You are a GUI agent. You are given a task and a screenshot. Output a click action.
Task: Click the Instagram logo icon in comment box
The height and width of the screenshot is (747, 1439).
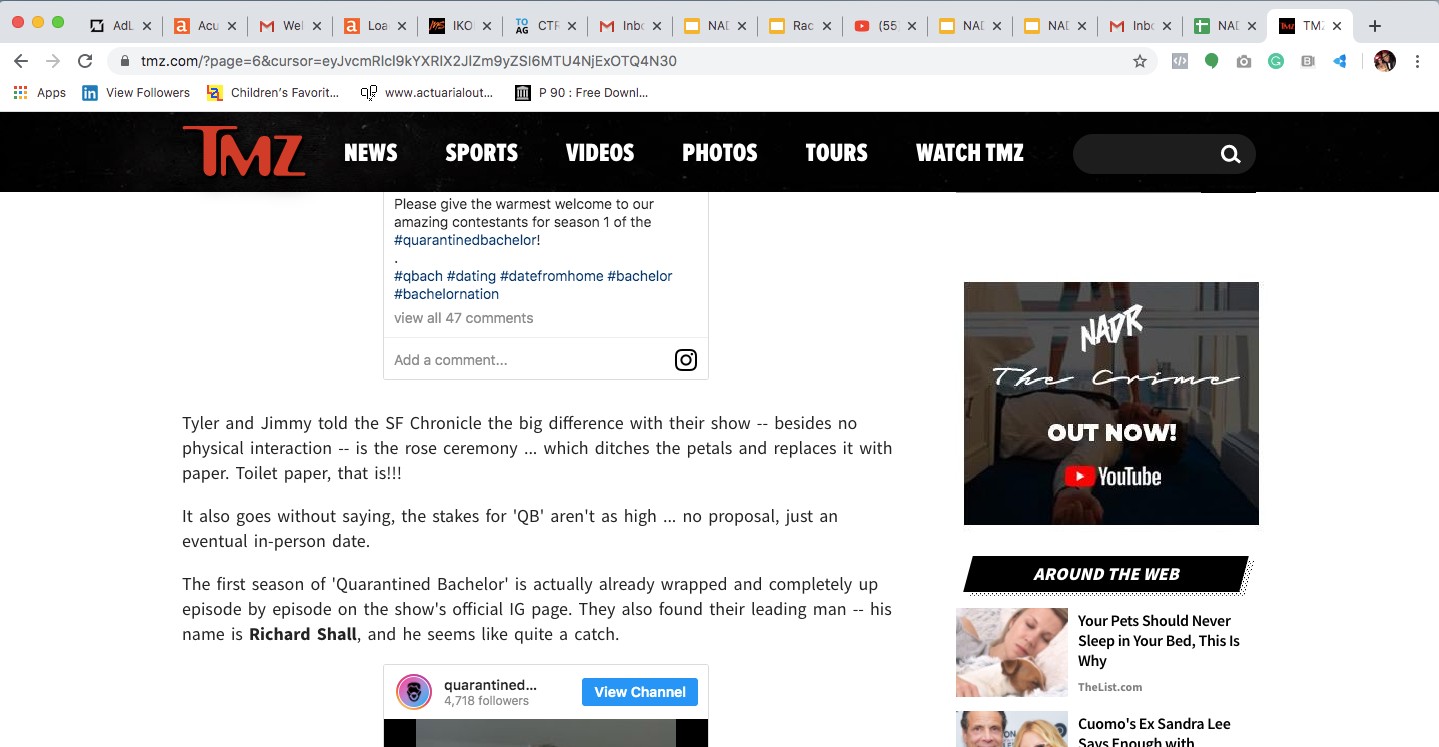685,360
